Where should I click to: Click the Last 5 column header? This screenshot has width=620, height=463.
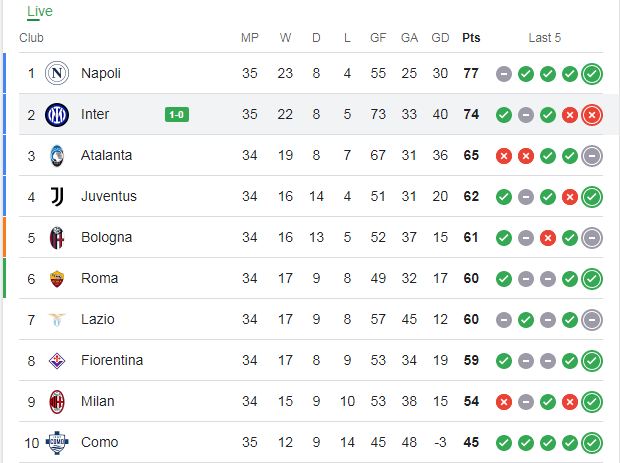(544, 38)
